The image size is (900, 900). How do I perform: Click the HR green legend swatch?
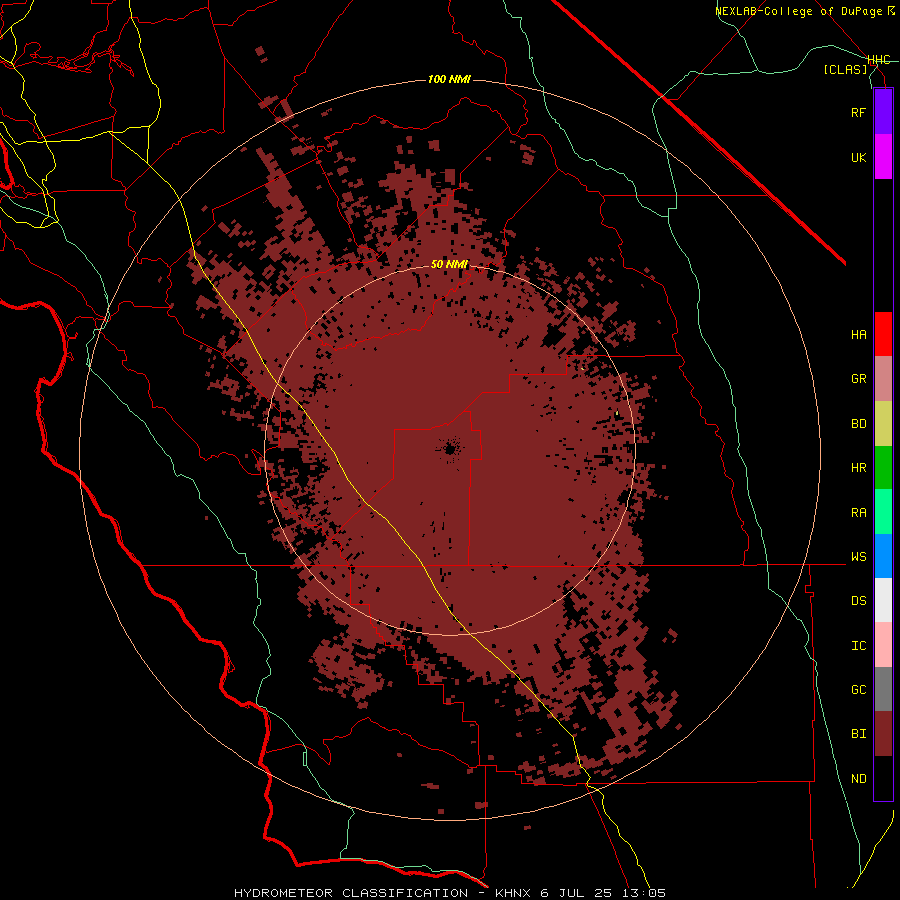point(883,467)
